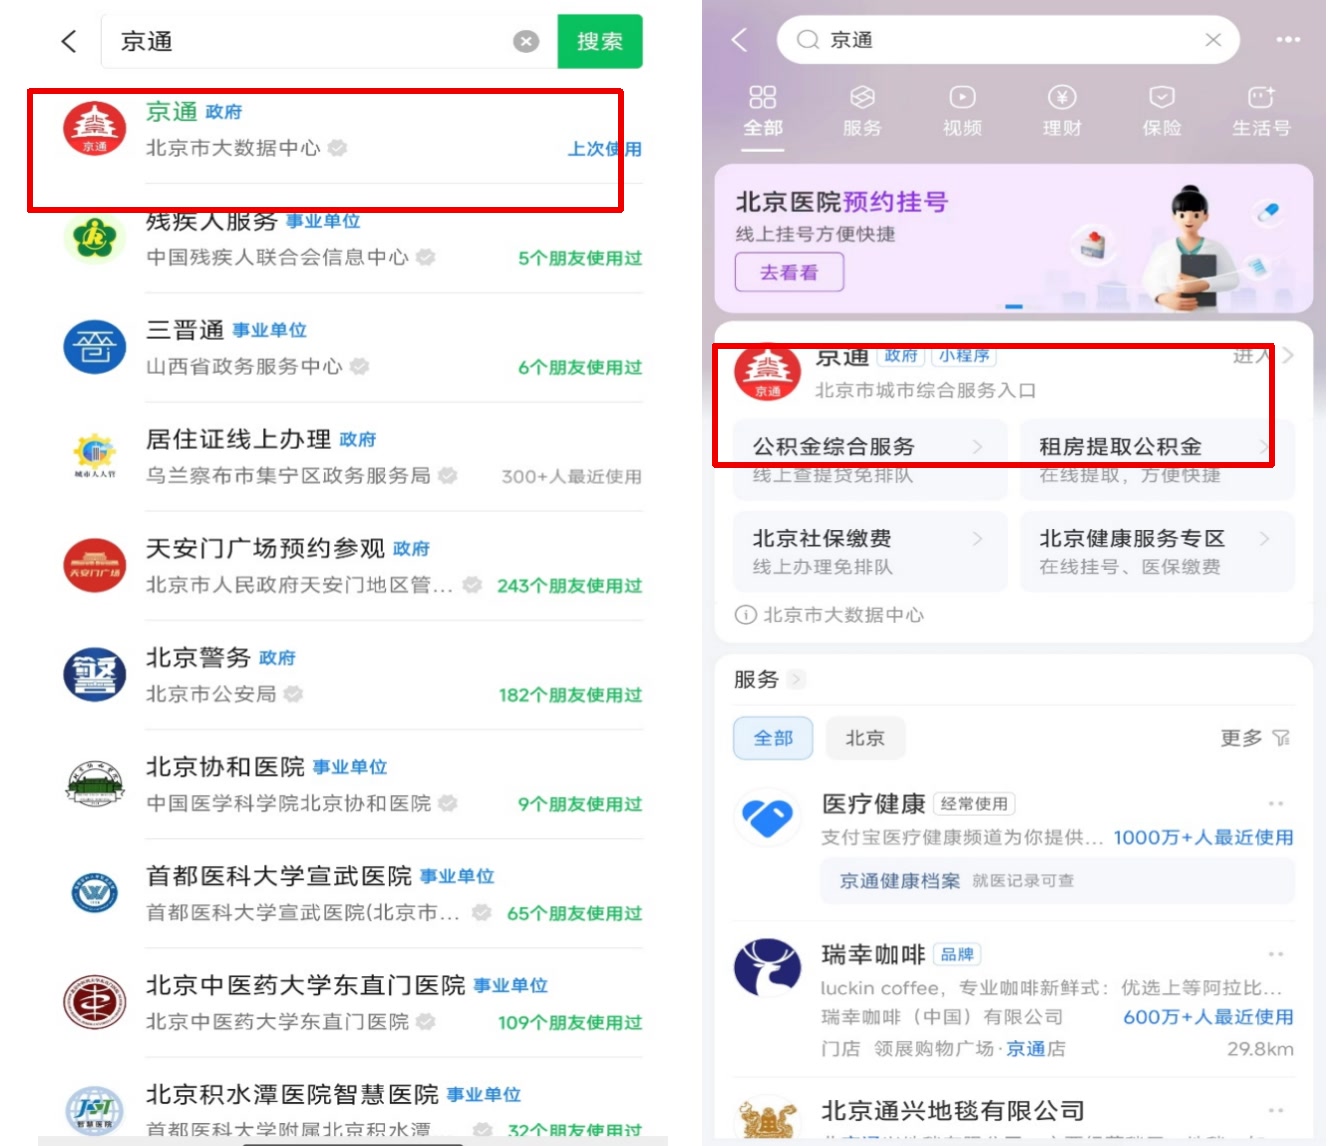Open the 更多 filter option
This screenshot has height=1146, width=1342.
point(1254,738)
